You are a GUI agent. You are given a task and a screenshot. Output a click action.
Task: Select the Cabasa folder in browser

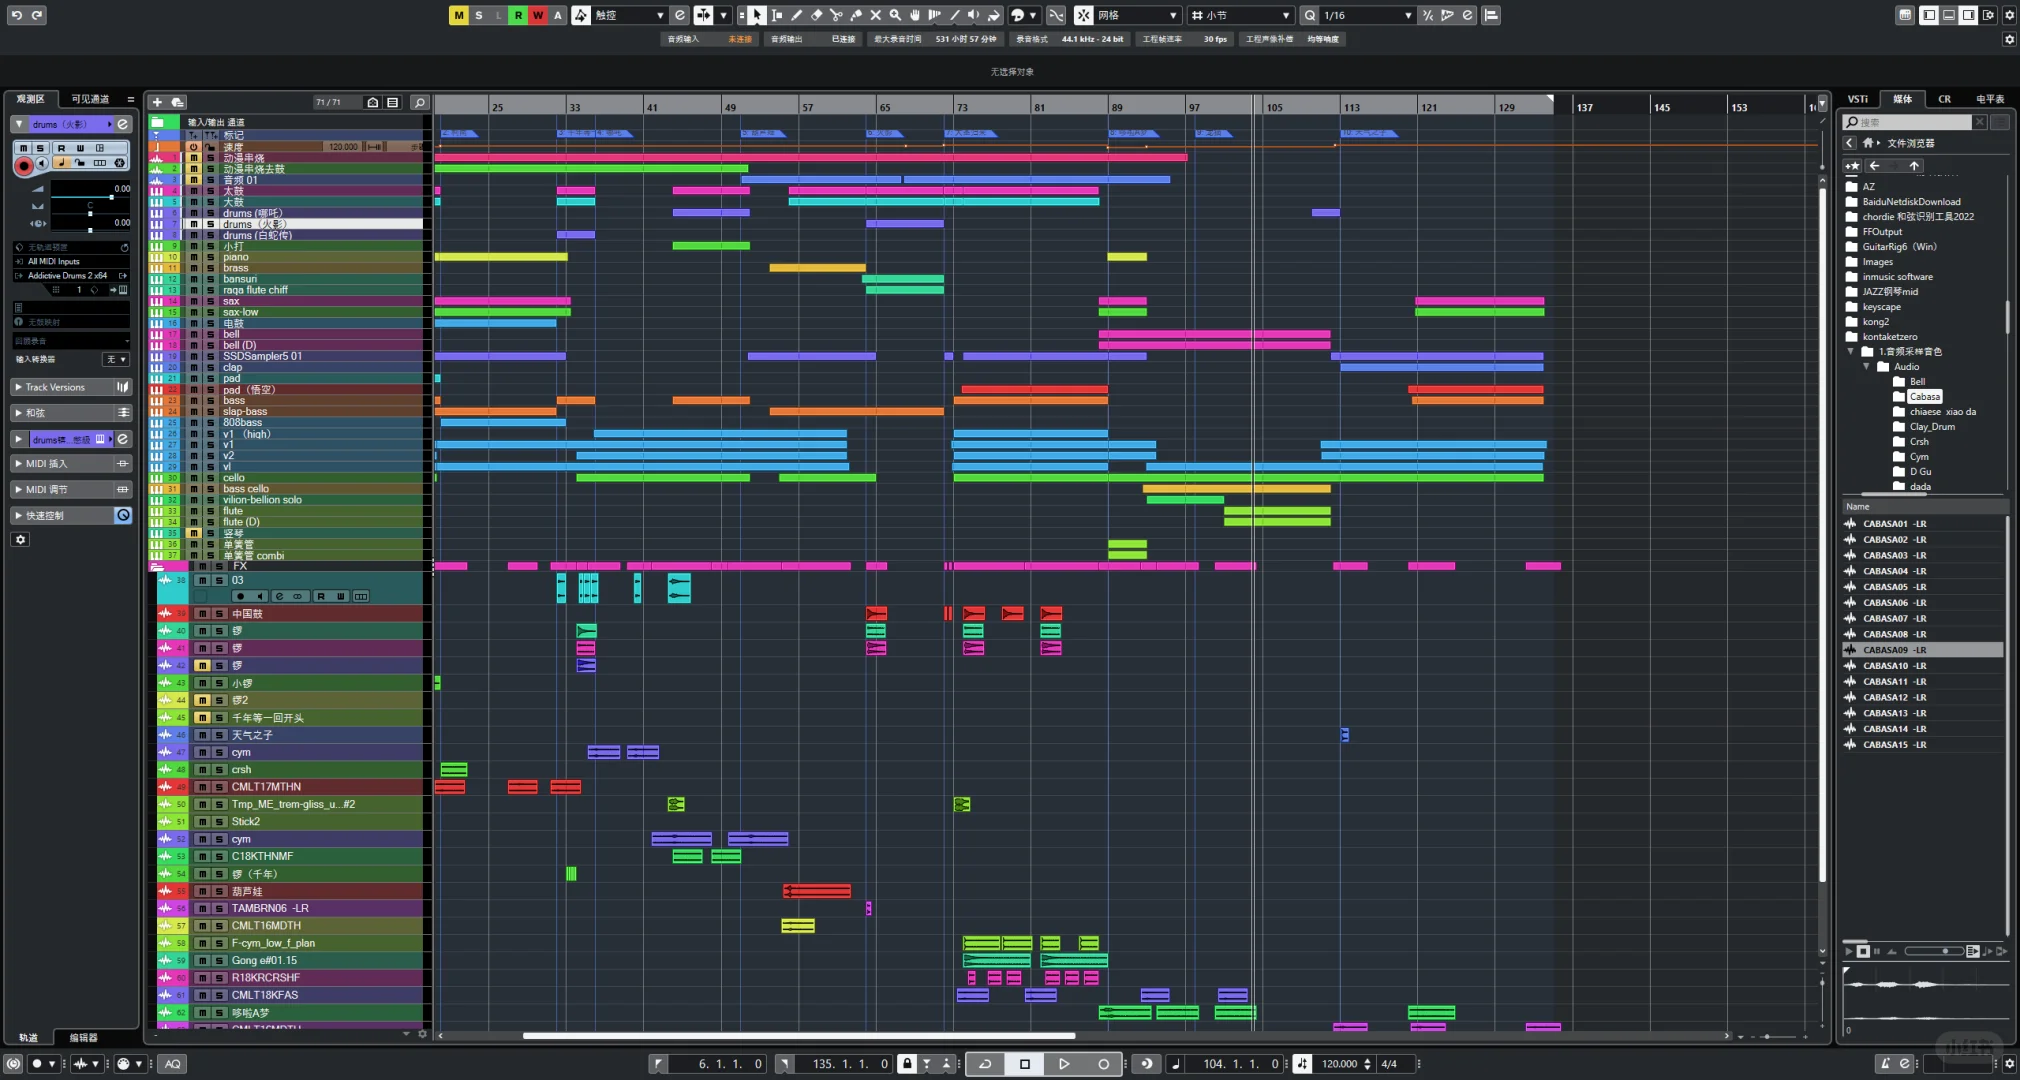click(x=1923, y=397)
